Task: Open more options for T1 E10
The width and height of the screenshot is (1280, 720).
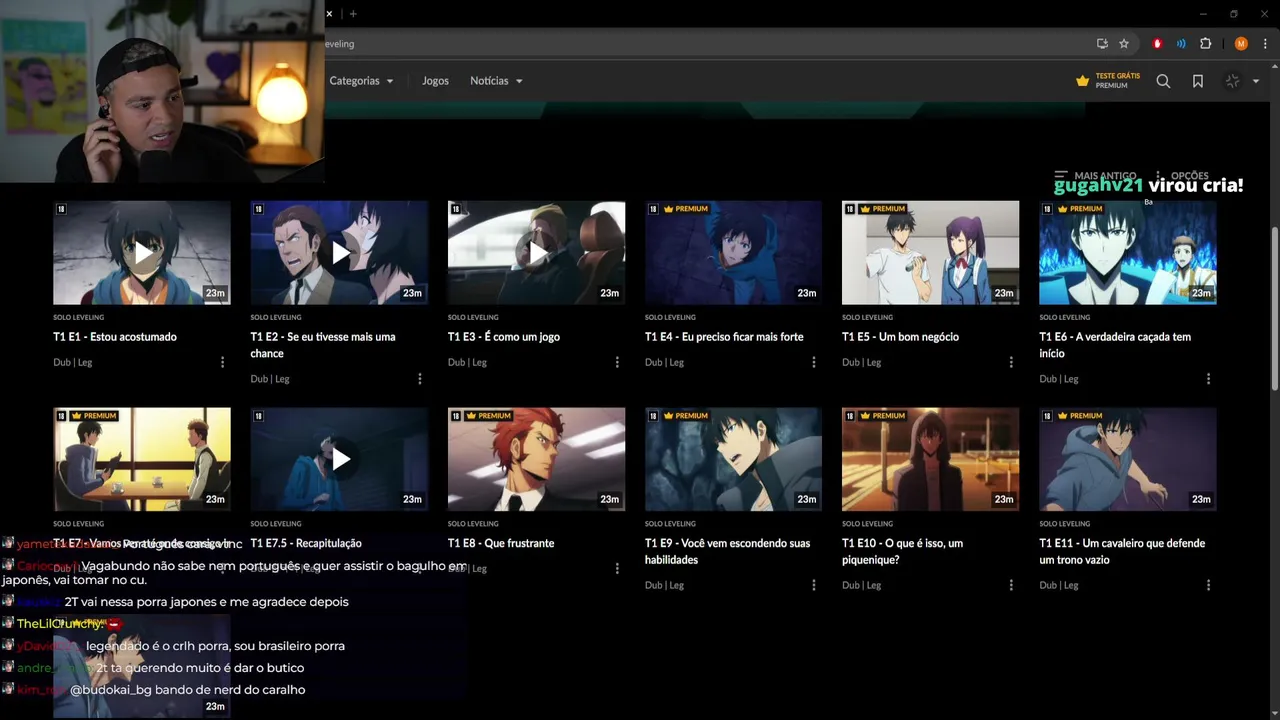Action: tap(1011, 585)
